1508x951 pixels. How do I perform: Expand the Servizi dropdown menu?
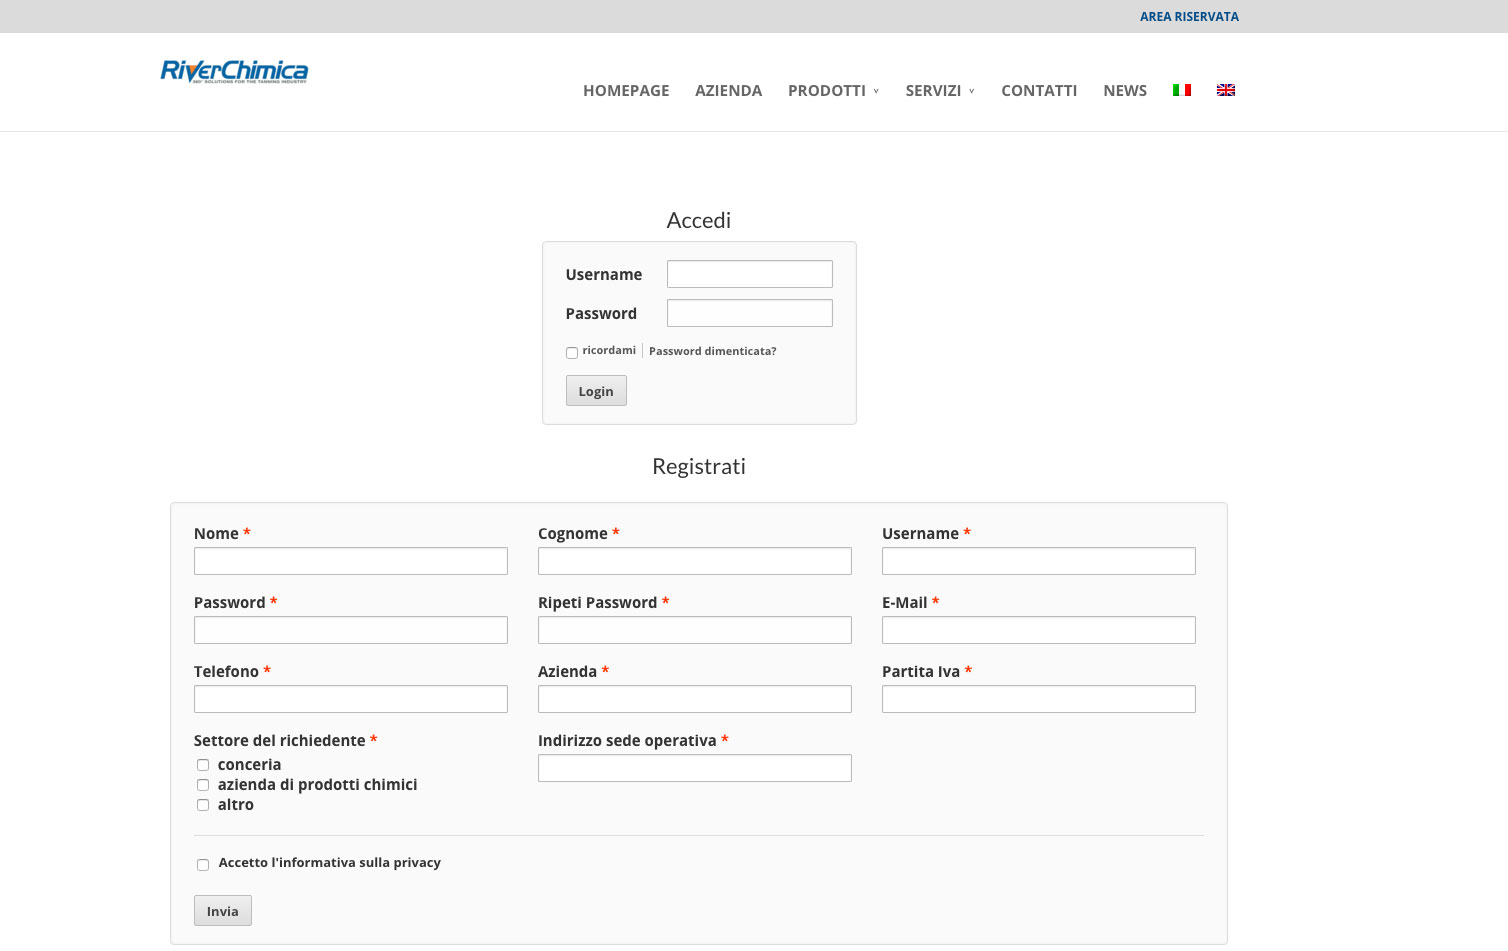point(940,90)
